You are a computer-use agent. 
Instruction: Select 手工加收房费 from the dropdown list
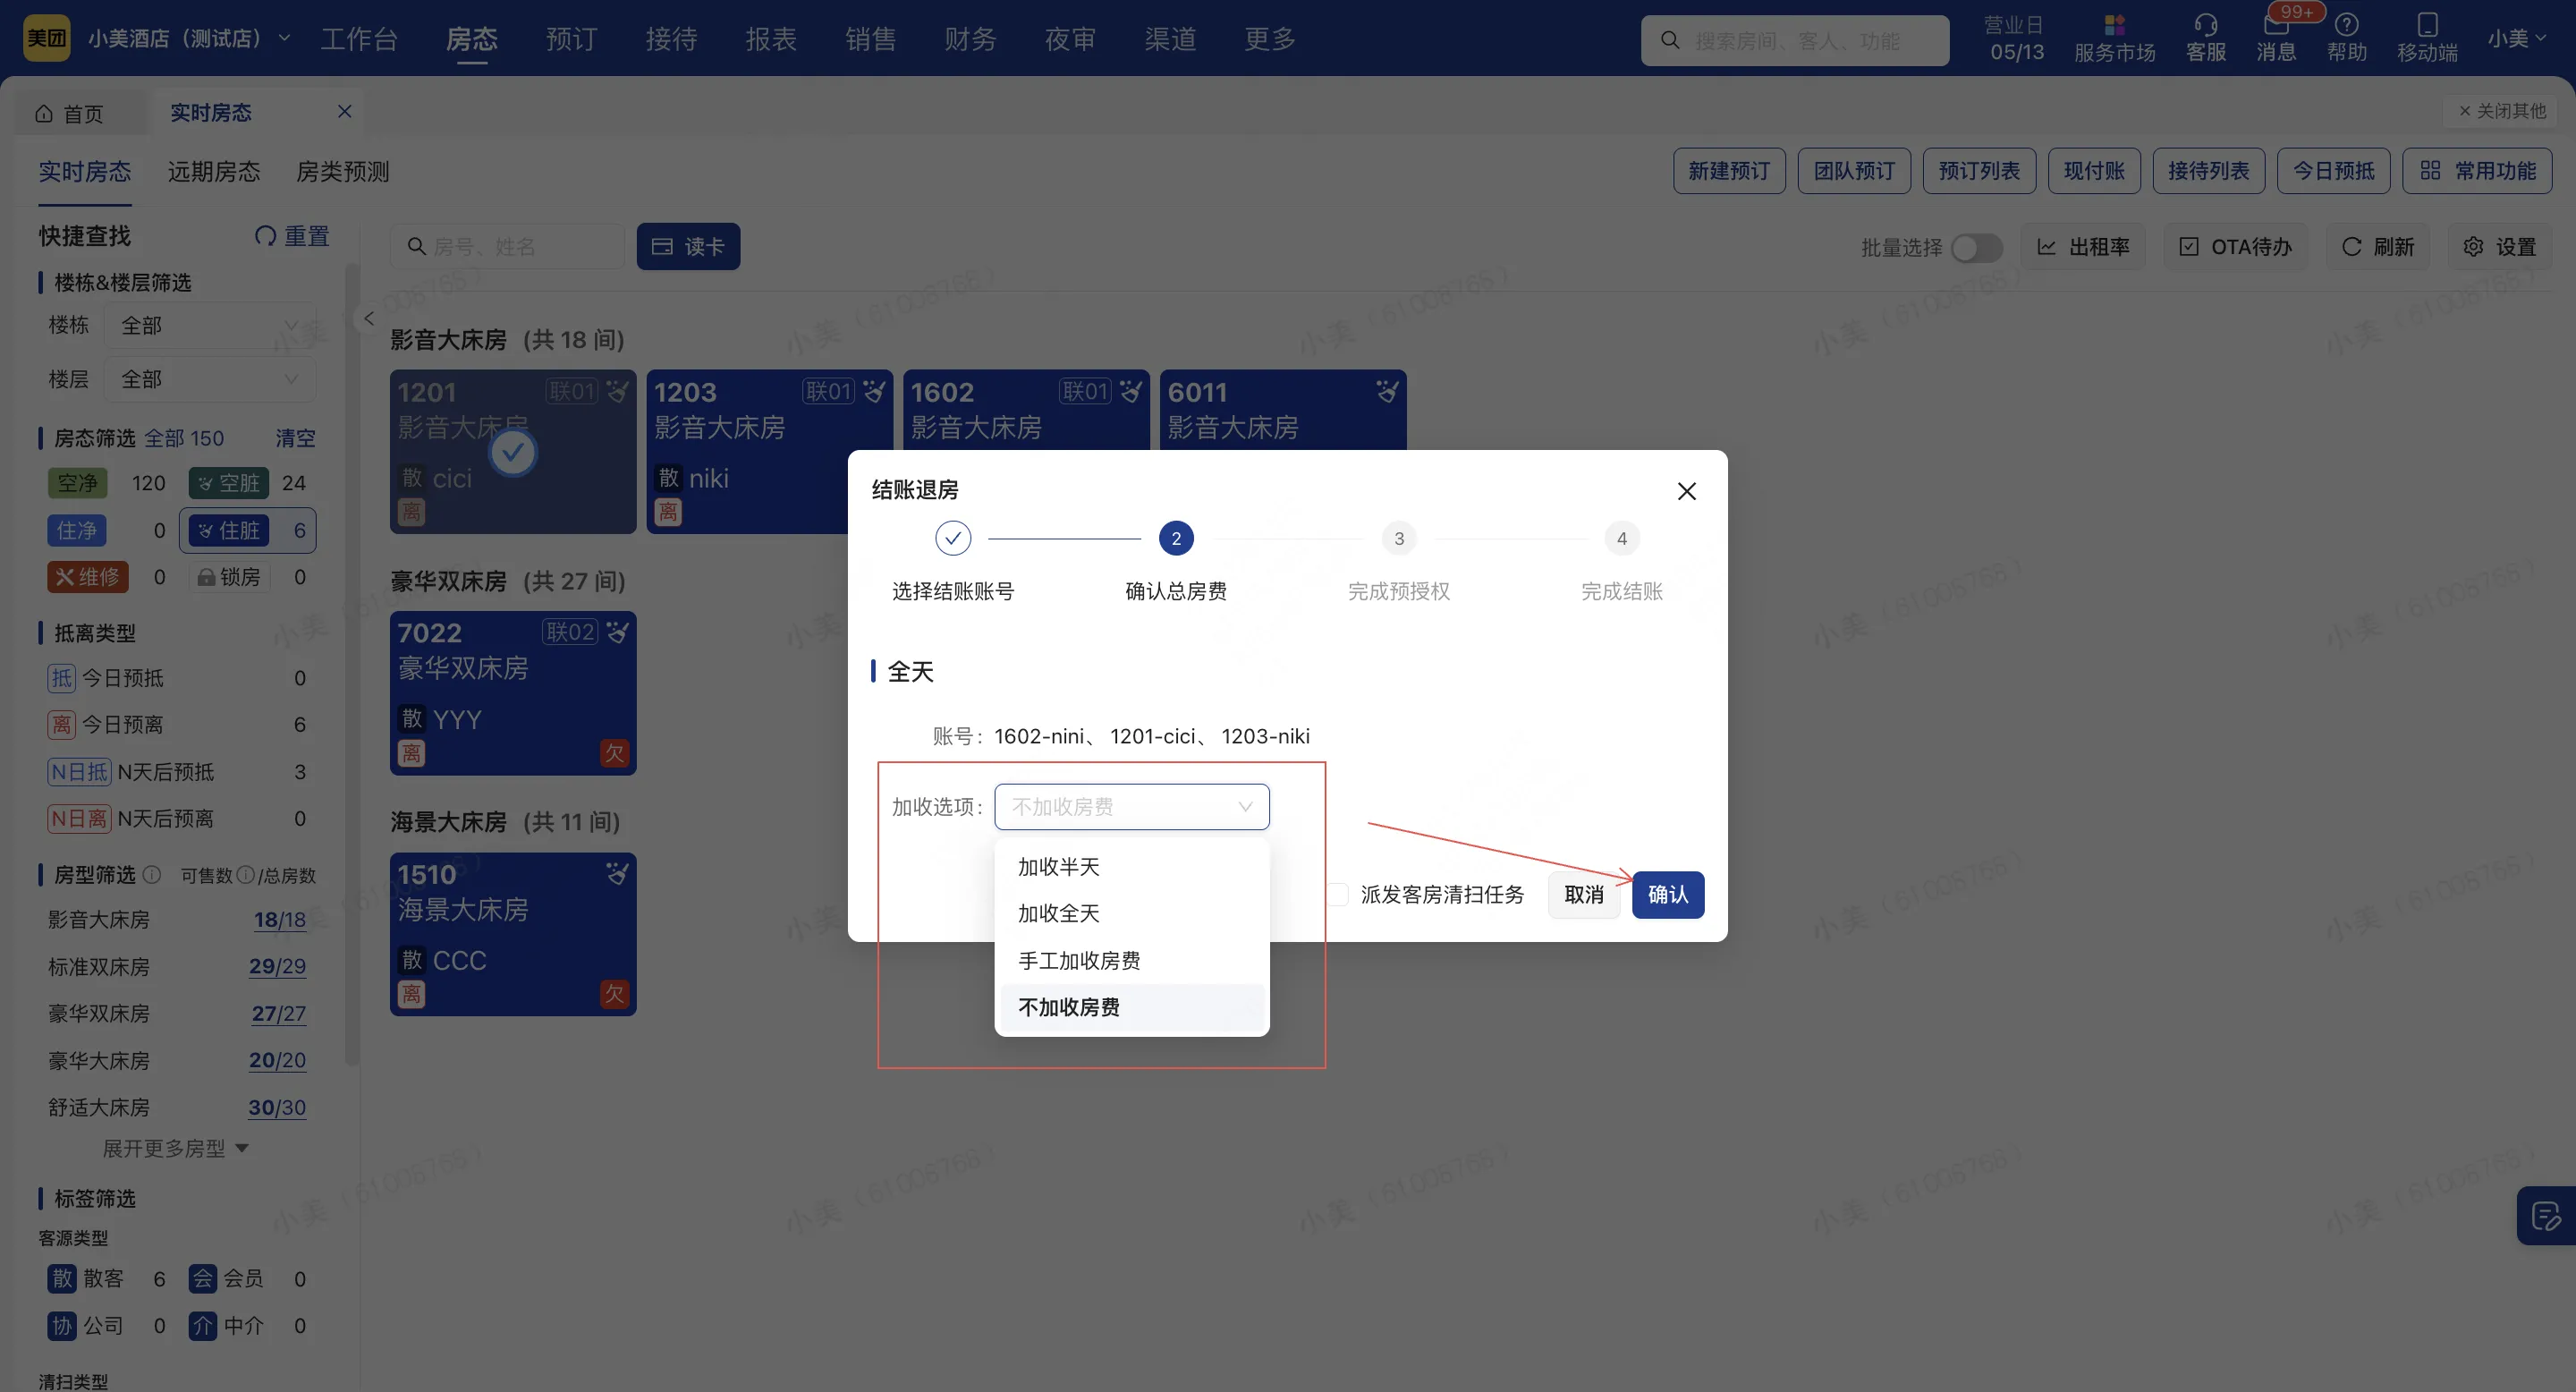point(1131,960)
